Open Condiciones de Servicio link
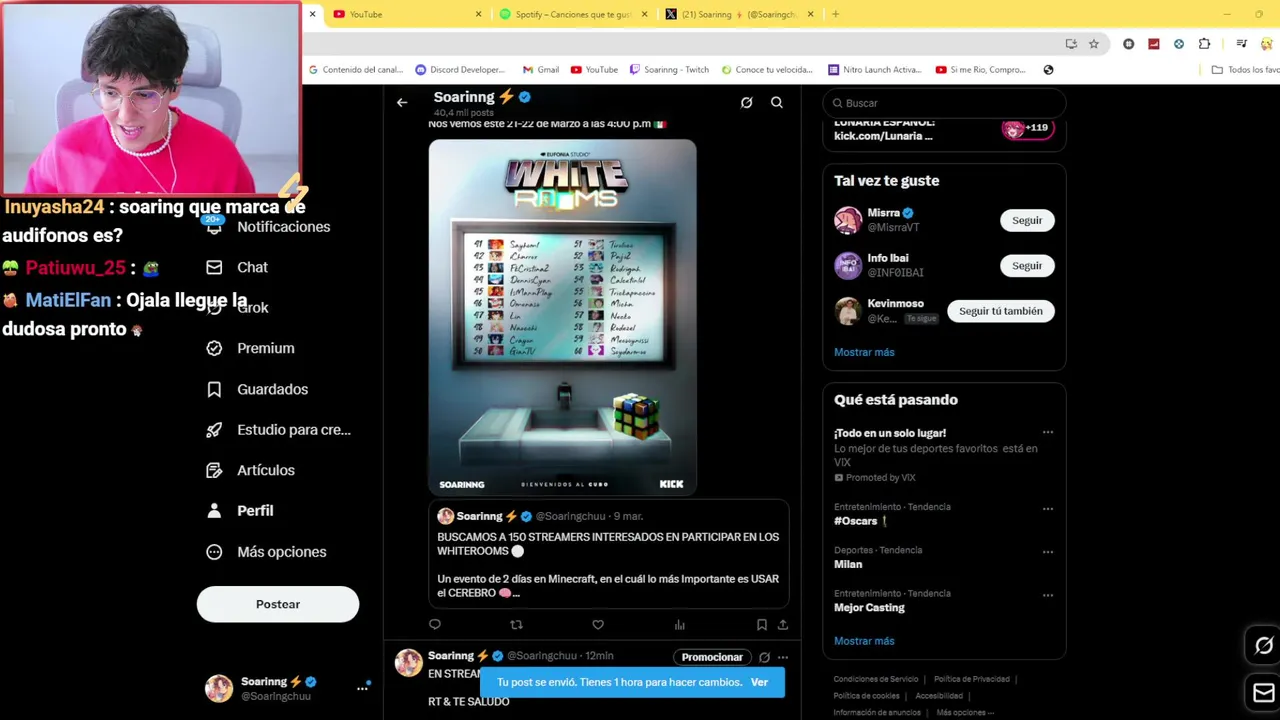The height and width of the screenshot is (720, 1280). point(875,679)
